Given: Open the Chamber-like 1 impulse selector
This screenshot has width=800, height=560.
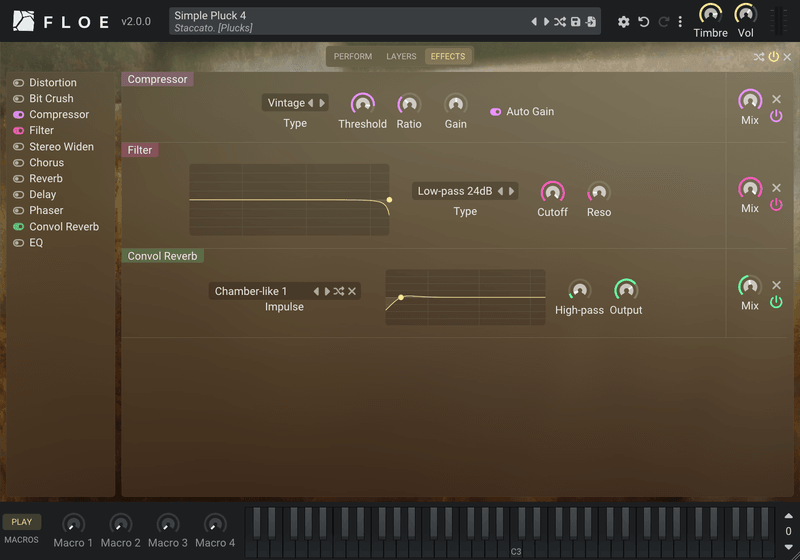Looking at the screenshot, I should (251, 291).
